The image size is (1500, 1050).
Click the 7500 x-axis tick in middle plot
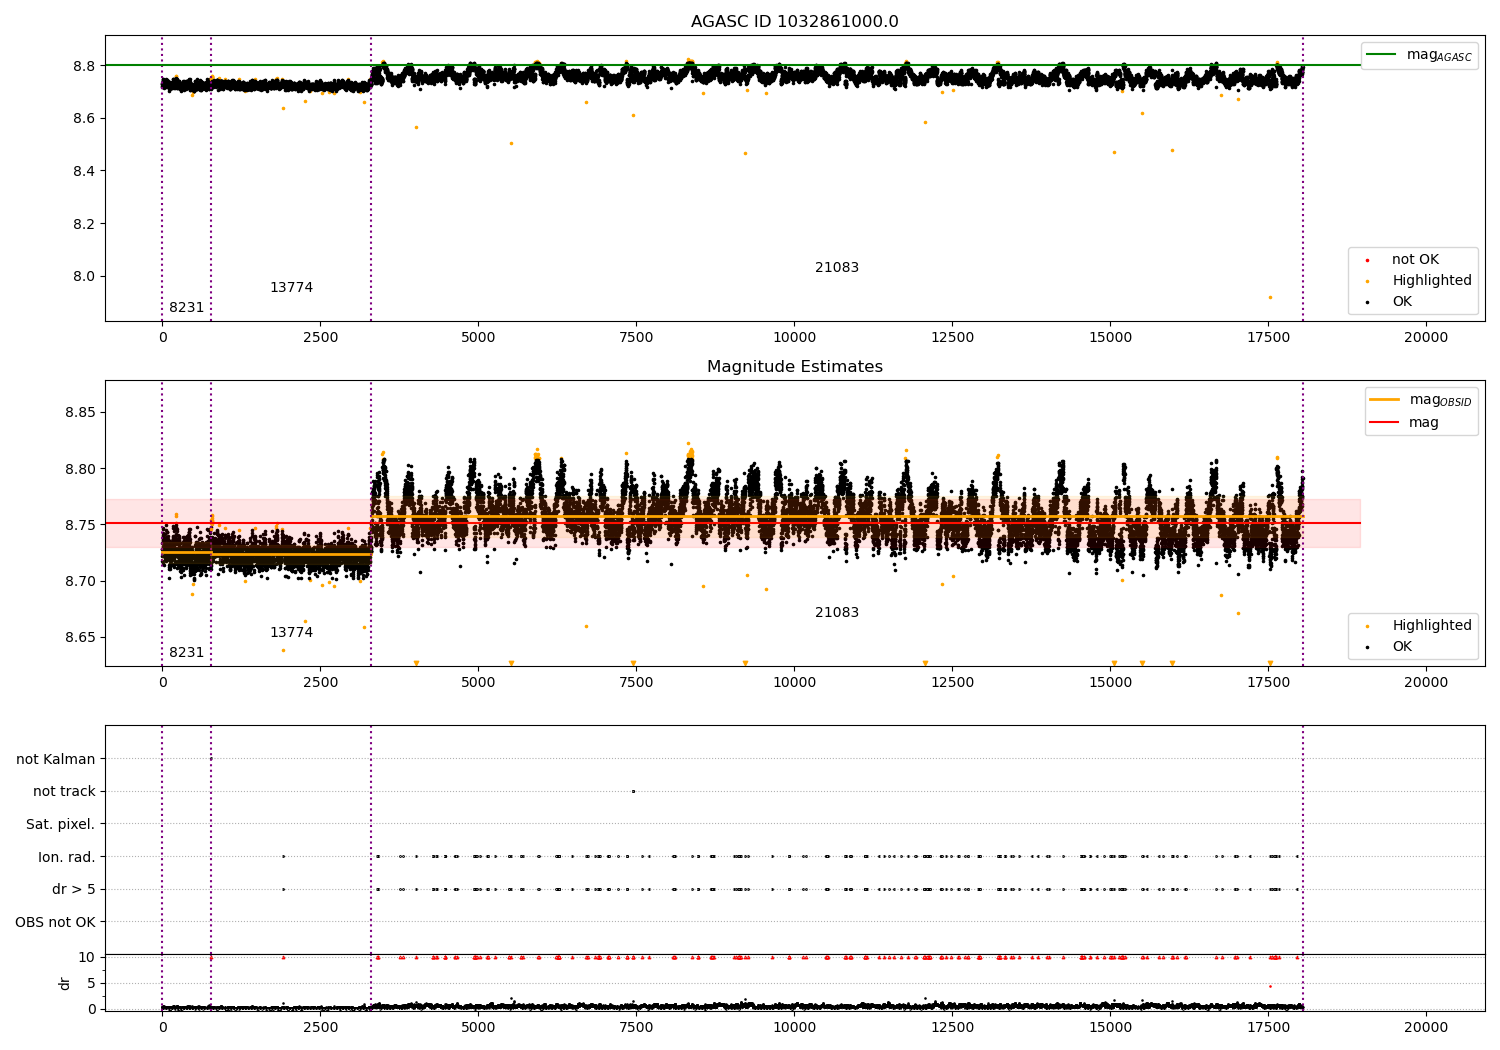[x=636, y=683]
